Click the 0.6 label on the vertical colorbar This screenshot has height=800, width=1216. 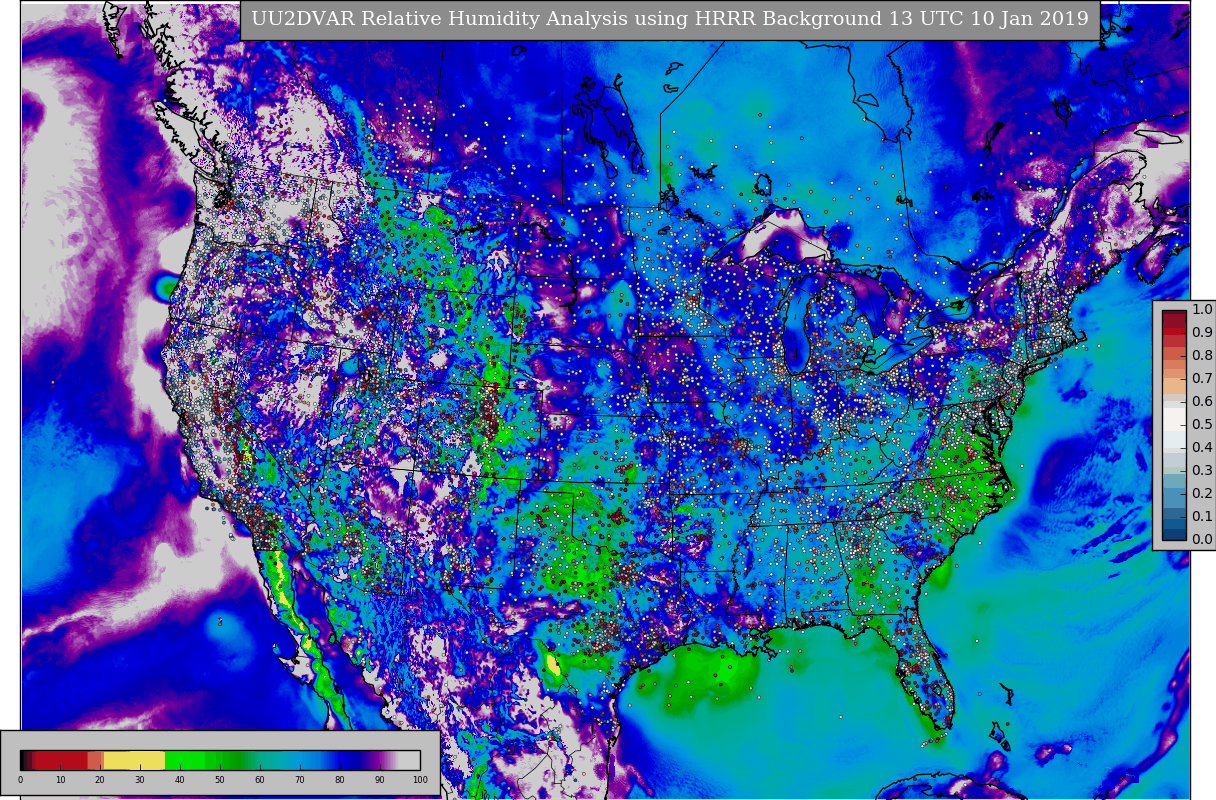pyautogui.click(x=1202, y=402)
